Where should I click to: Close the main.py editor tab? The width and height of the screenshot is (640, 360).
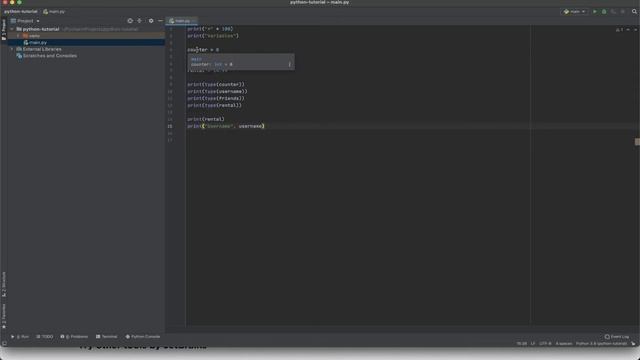(x=194, y=21)
